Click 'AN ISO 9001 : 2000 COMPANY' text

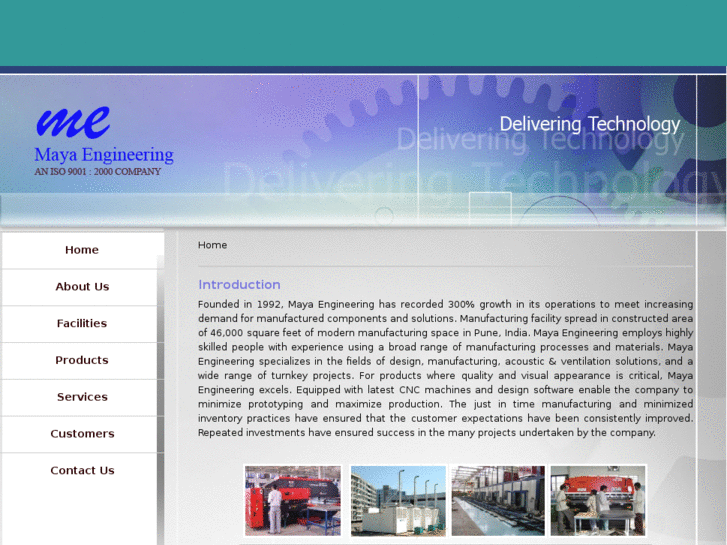point(97,172)
